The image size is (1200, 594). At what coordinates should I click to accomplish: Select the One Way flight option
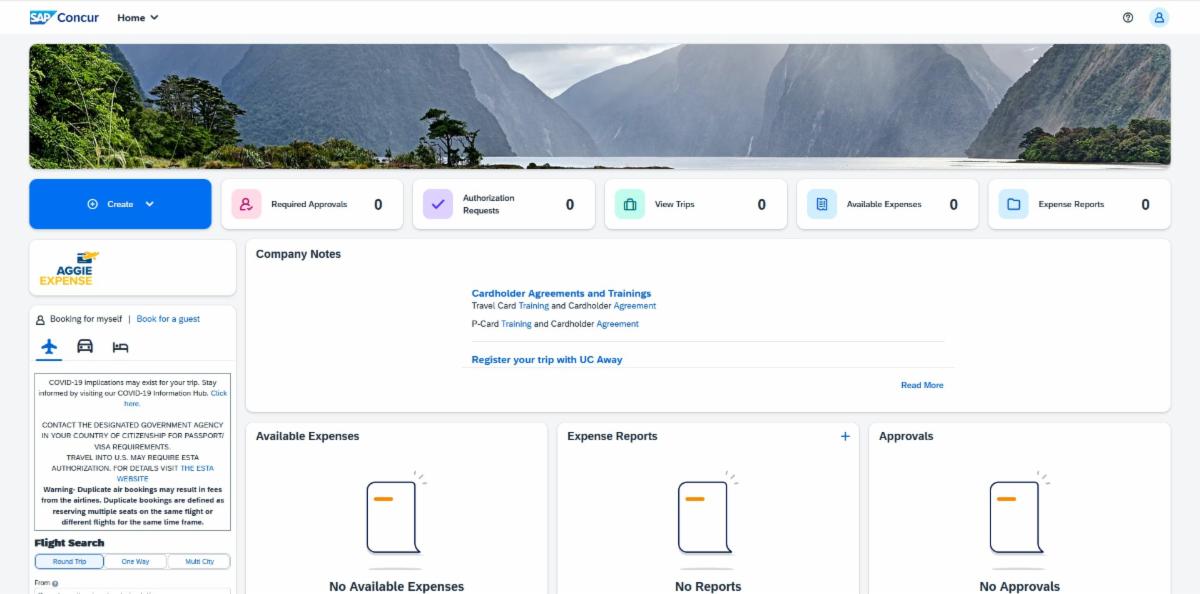135,562
